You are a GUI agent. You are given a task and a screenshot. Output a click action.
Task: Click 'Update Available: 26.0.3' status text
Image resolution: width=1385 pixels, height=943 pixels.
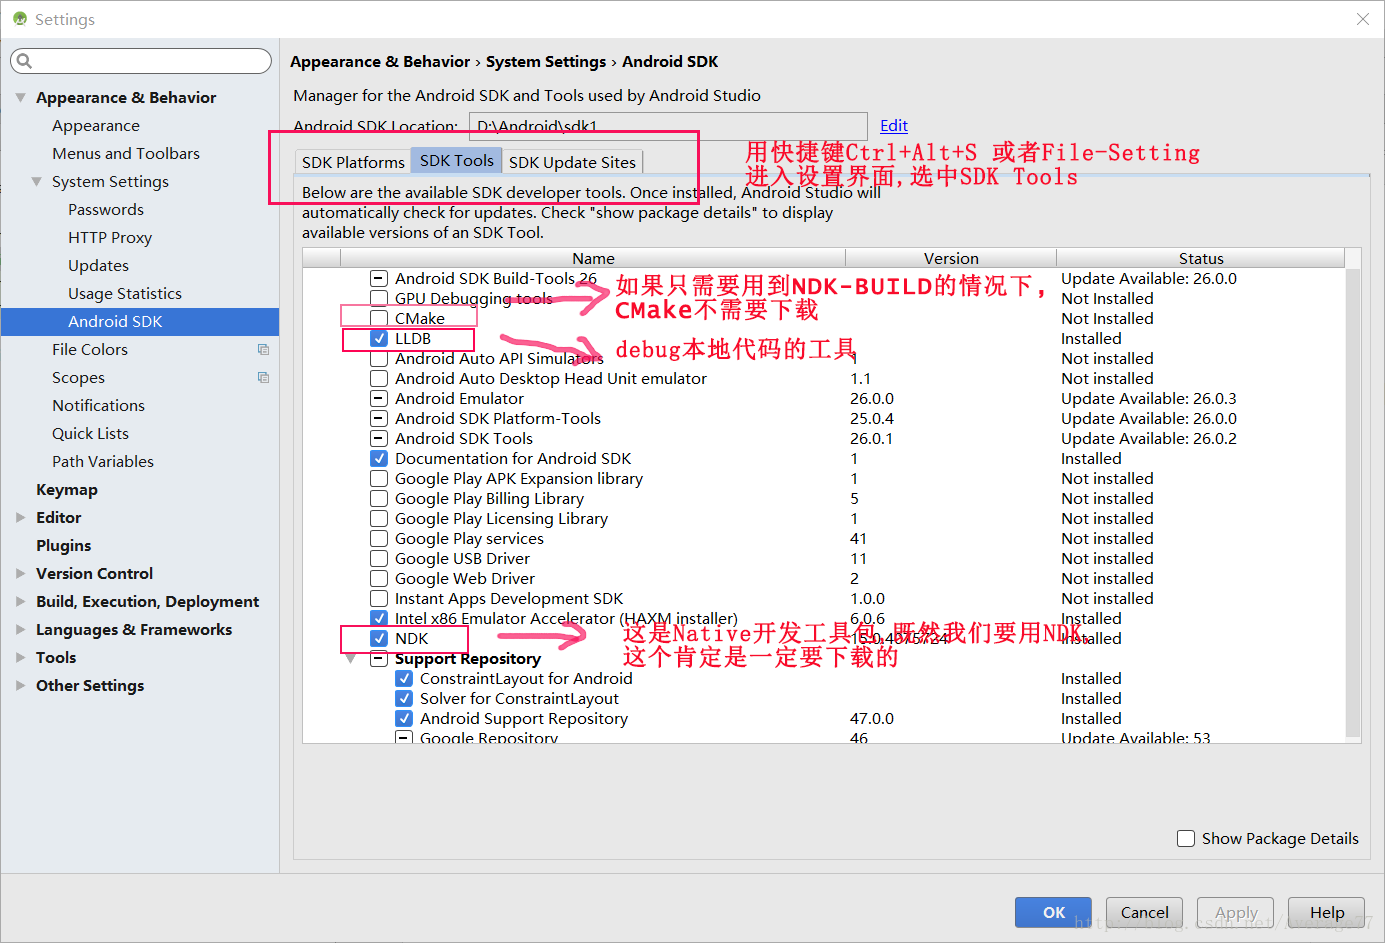[x=1149, y=398]
